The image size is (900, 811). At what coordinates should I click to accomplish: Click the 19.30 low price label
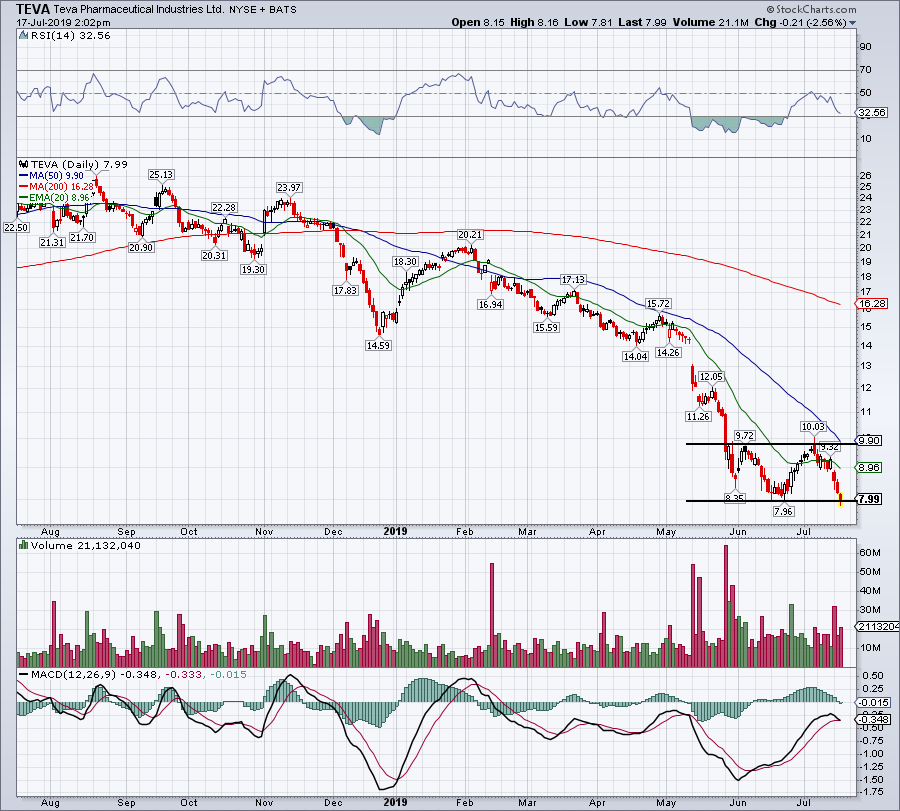point(253,269)
